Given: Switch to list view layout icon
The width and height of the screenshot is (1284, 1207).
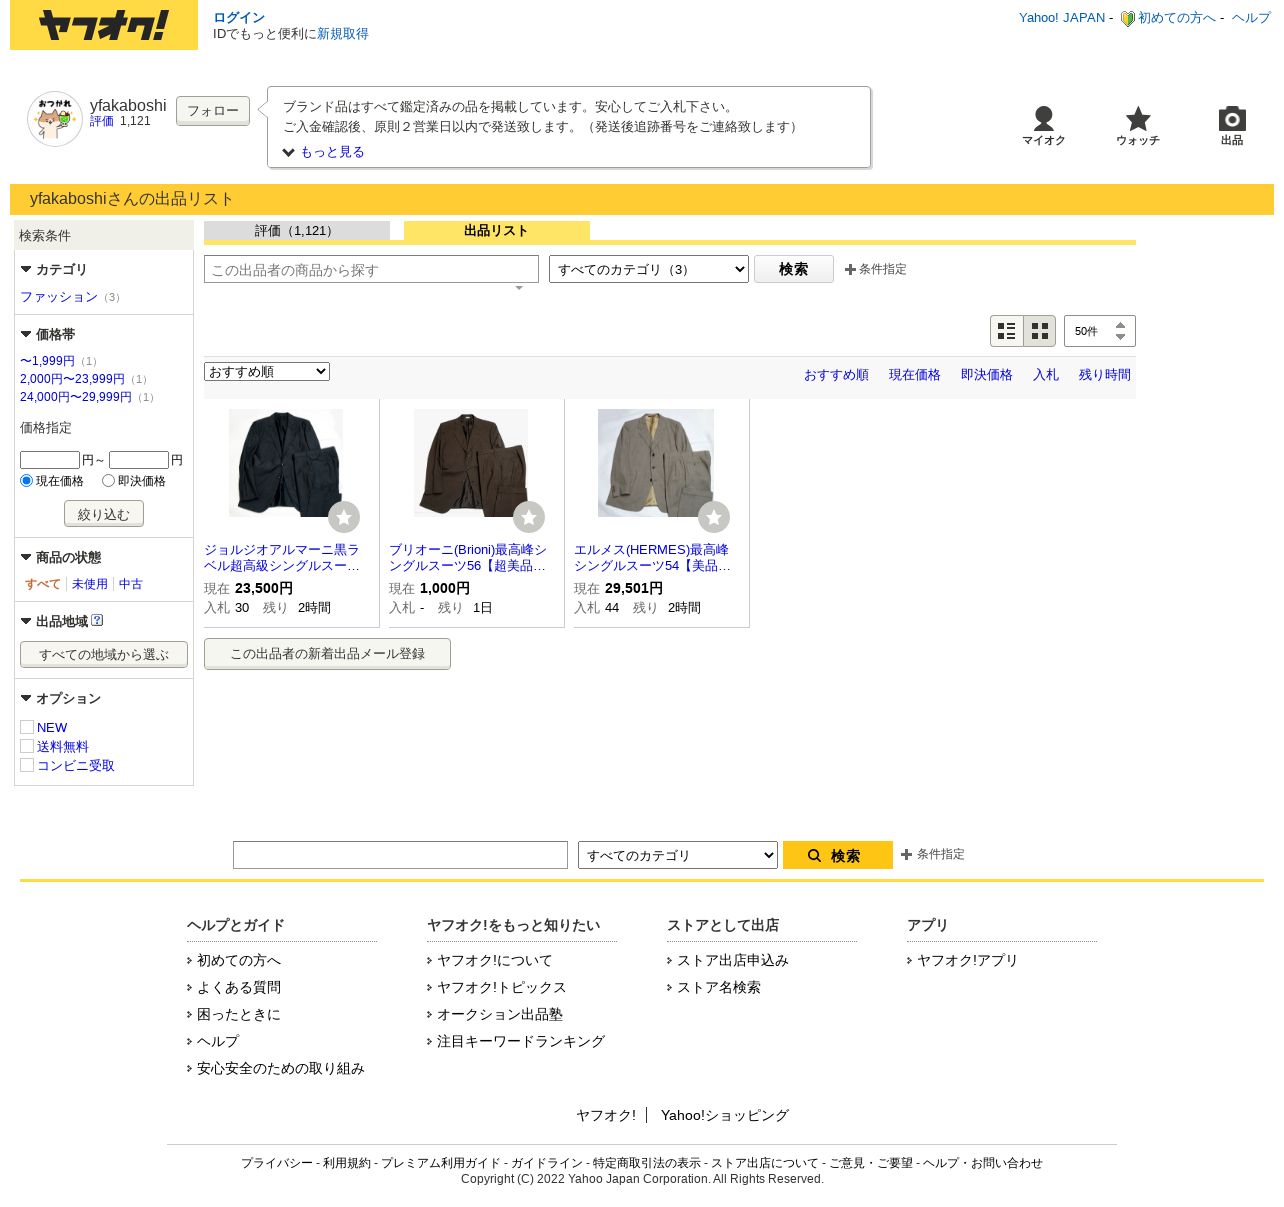Looking at the screenshot, I should (x=1007, y=331).
